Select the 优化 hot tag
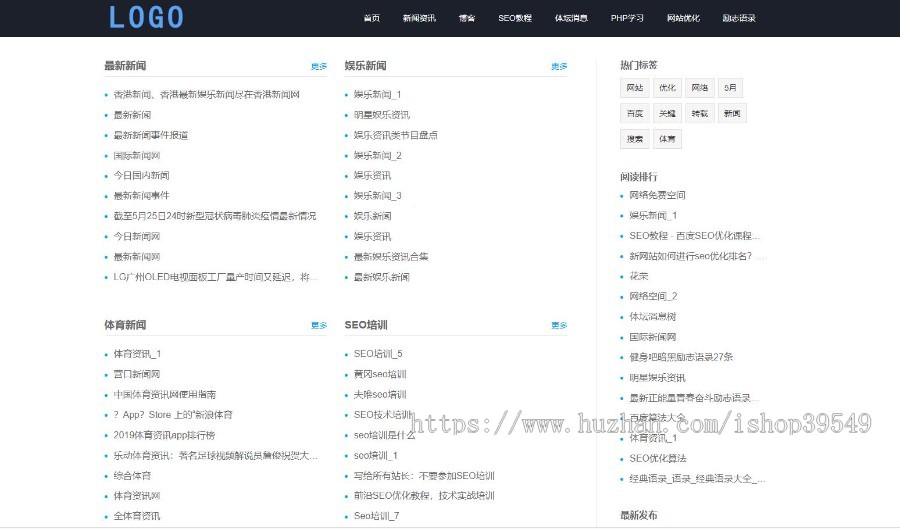 pyautogui.click(x=667, y=88)
